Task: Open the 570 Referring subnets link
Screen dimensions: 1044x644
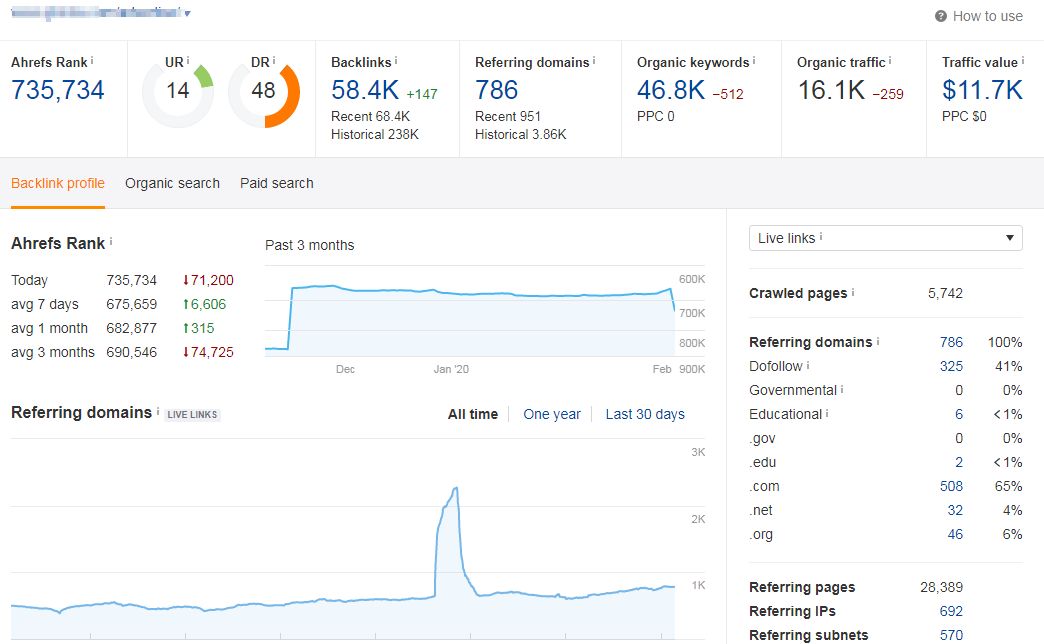Action: [x=951, y=635]
